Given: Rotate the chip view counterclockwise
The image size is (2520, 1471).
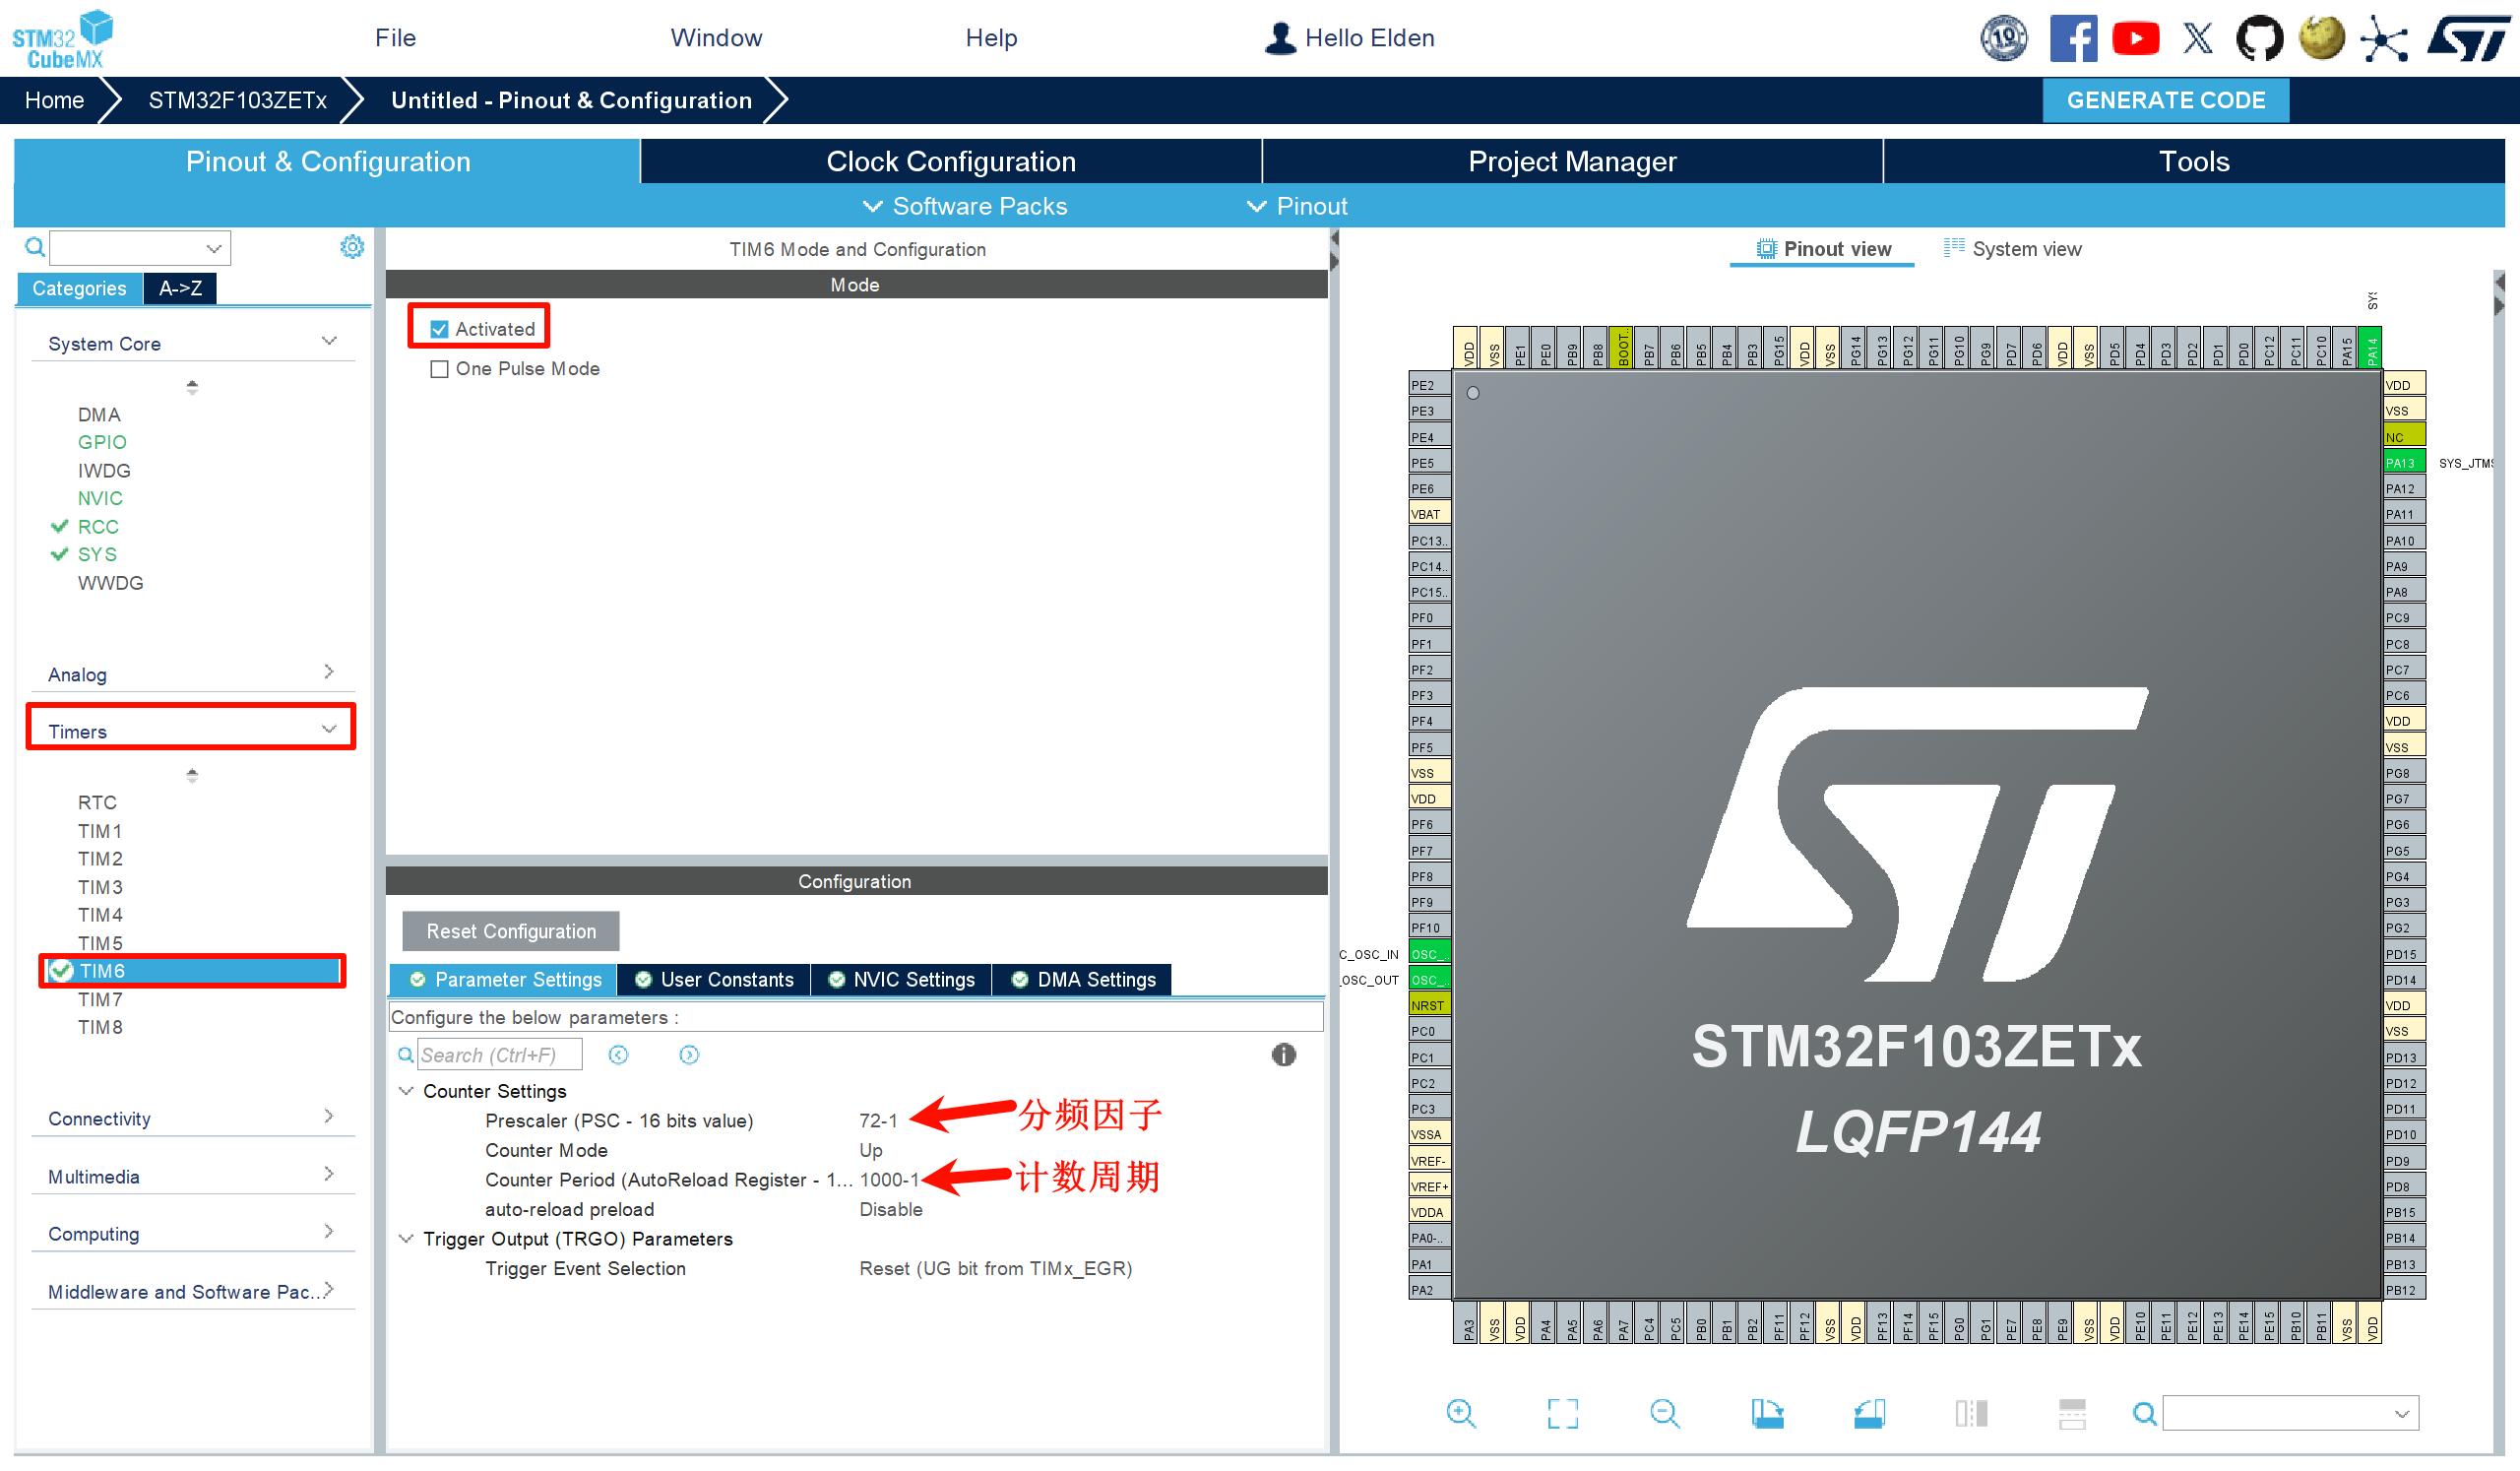Looking at the screenshot, I should (x=1869, y=1412).
